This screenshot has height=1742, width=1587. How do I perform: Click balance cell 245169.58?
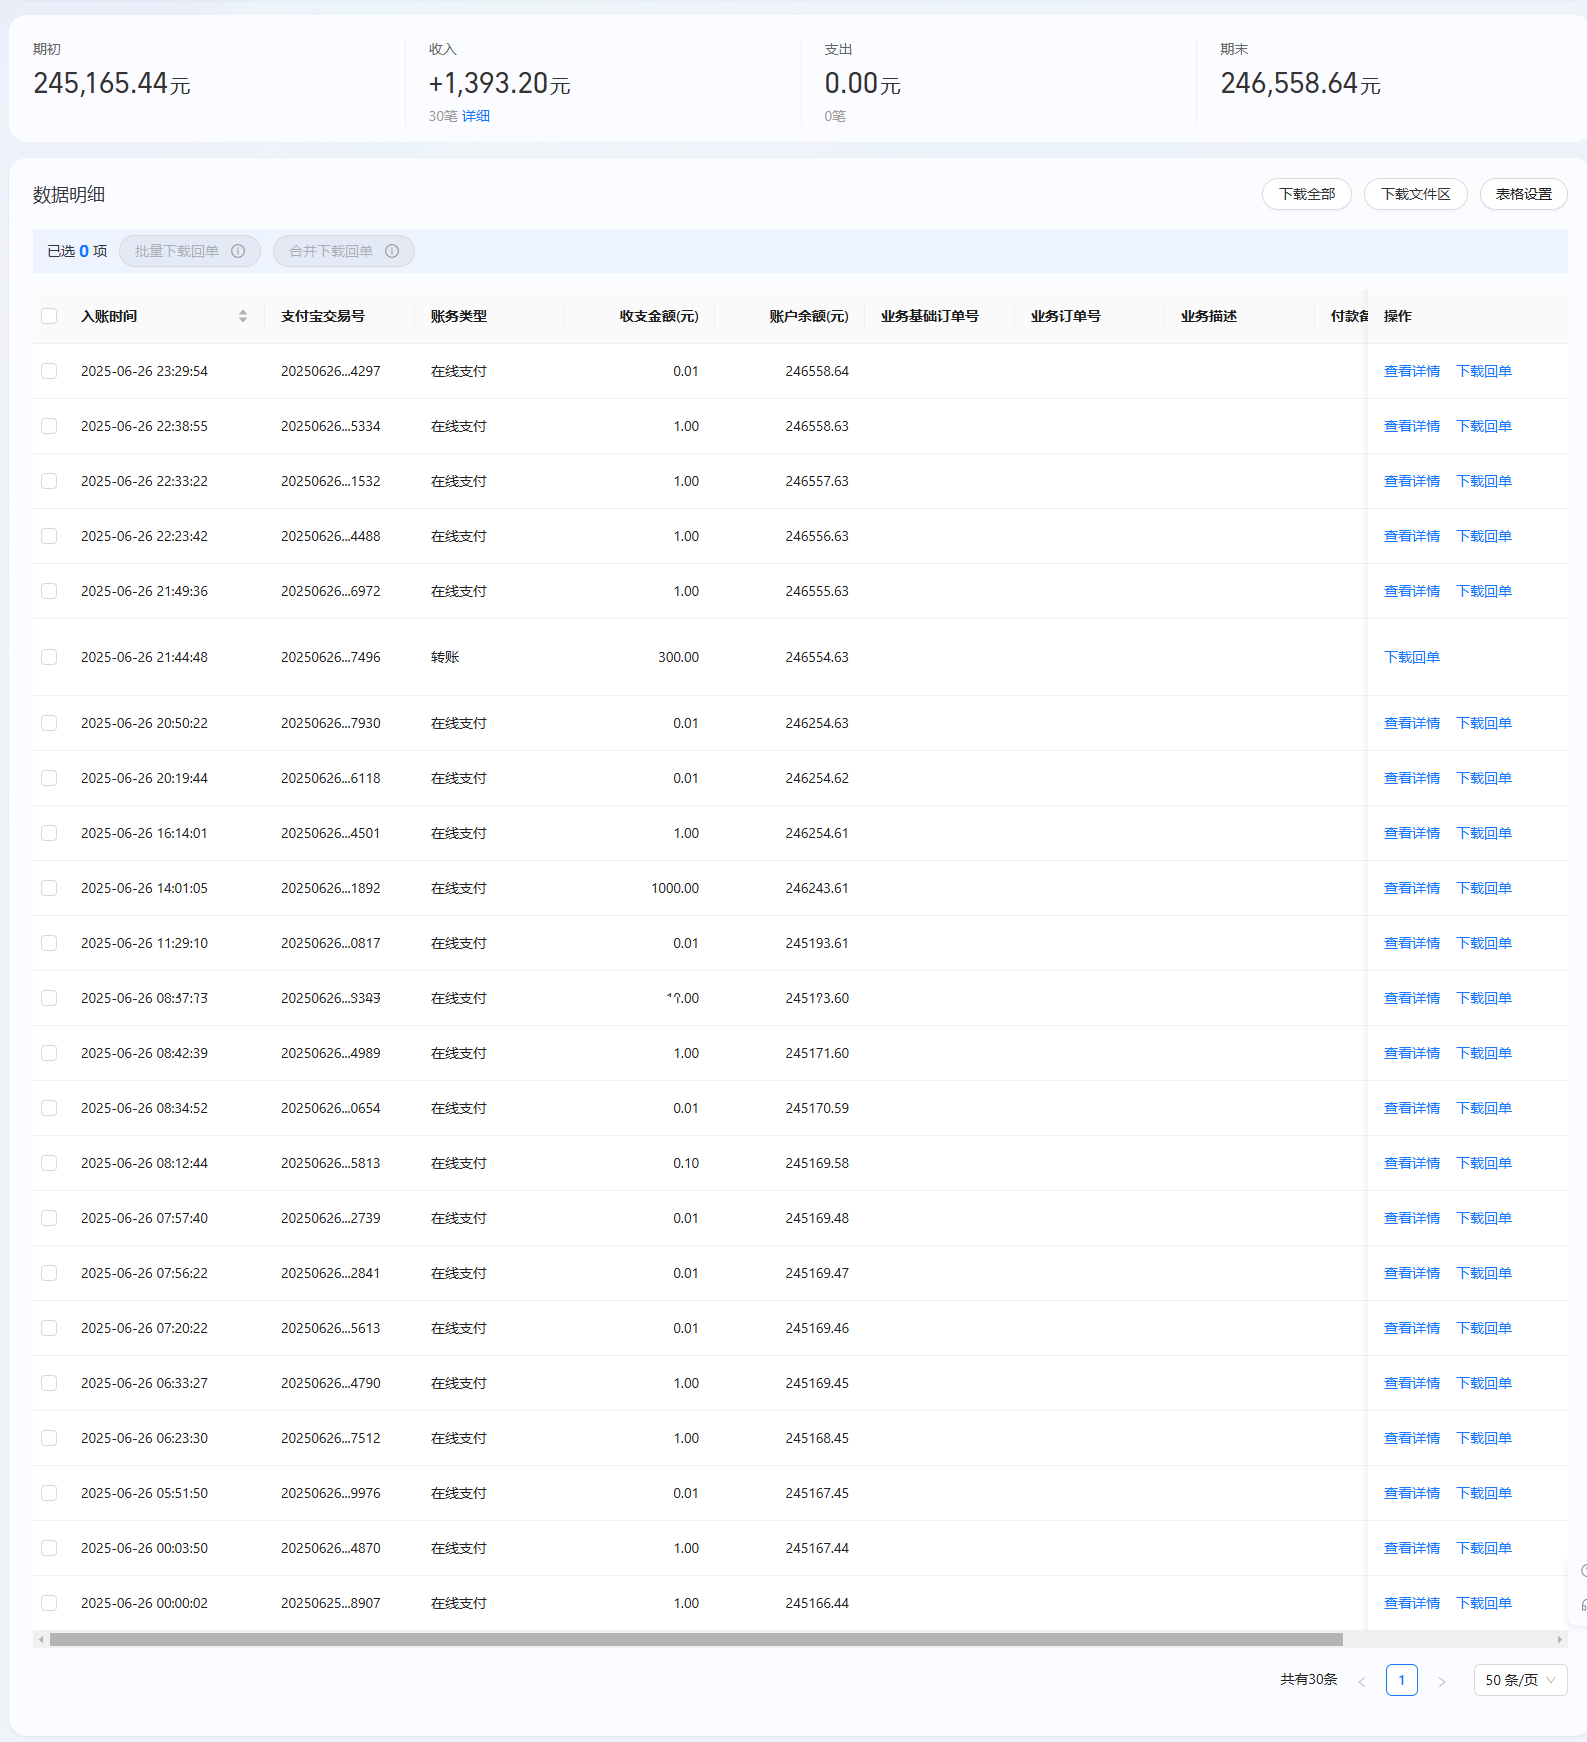pyautogui.click(x=817, y=1163)
